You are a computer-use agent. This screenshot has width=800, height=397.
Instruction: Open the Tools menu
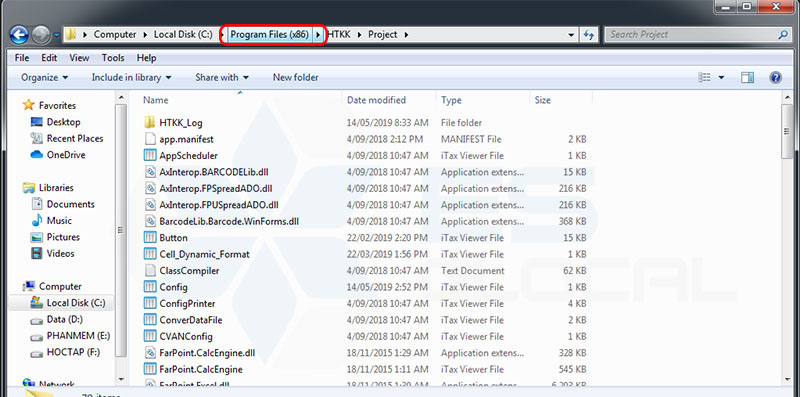click(113, 58)
